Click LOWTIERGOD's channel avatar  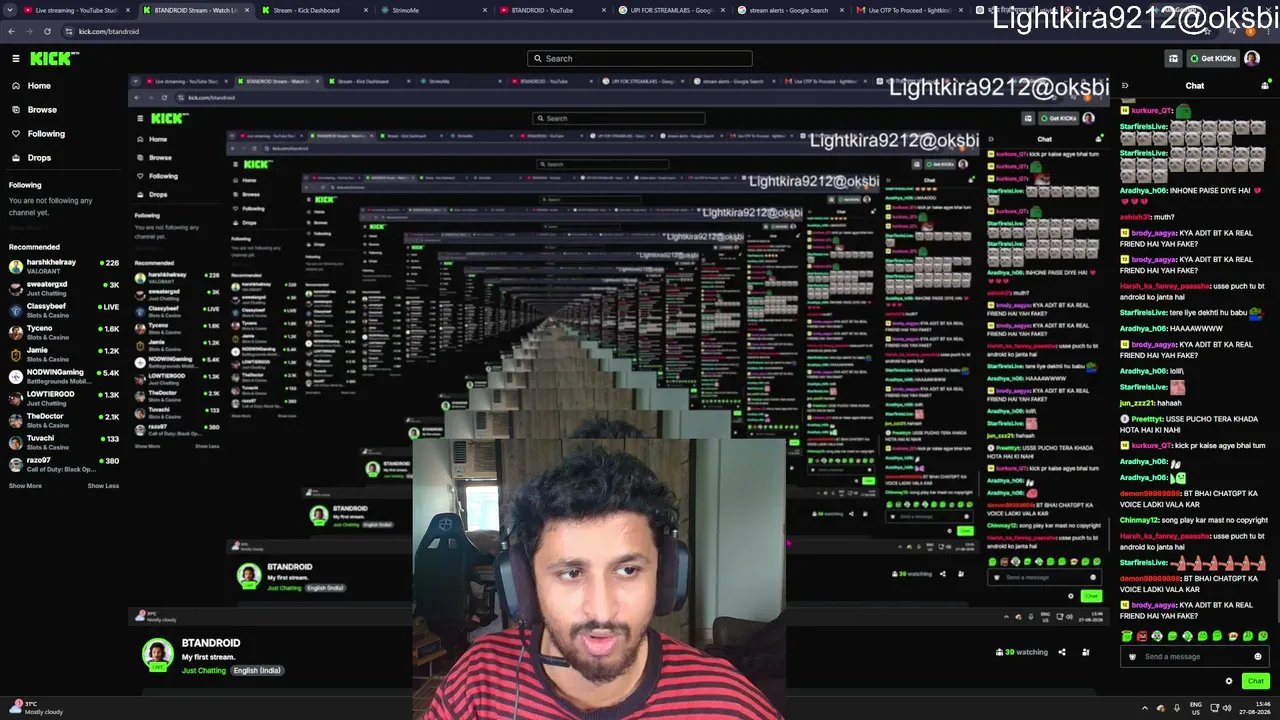16,398
